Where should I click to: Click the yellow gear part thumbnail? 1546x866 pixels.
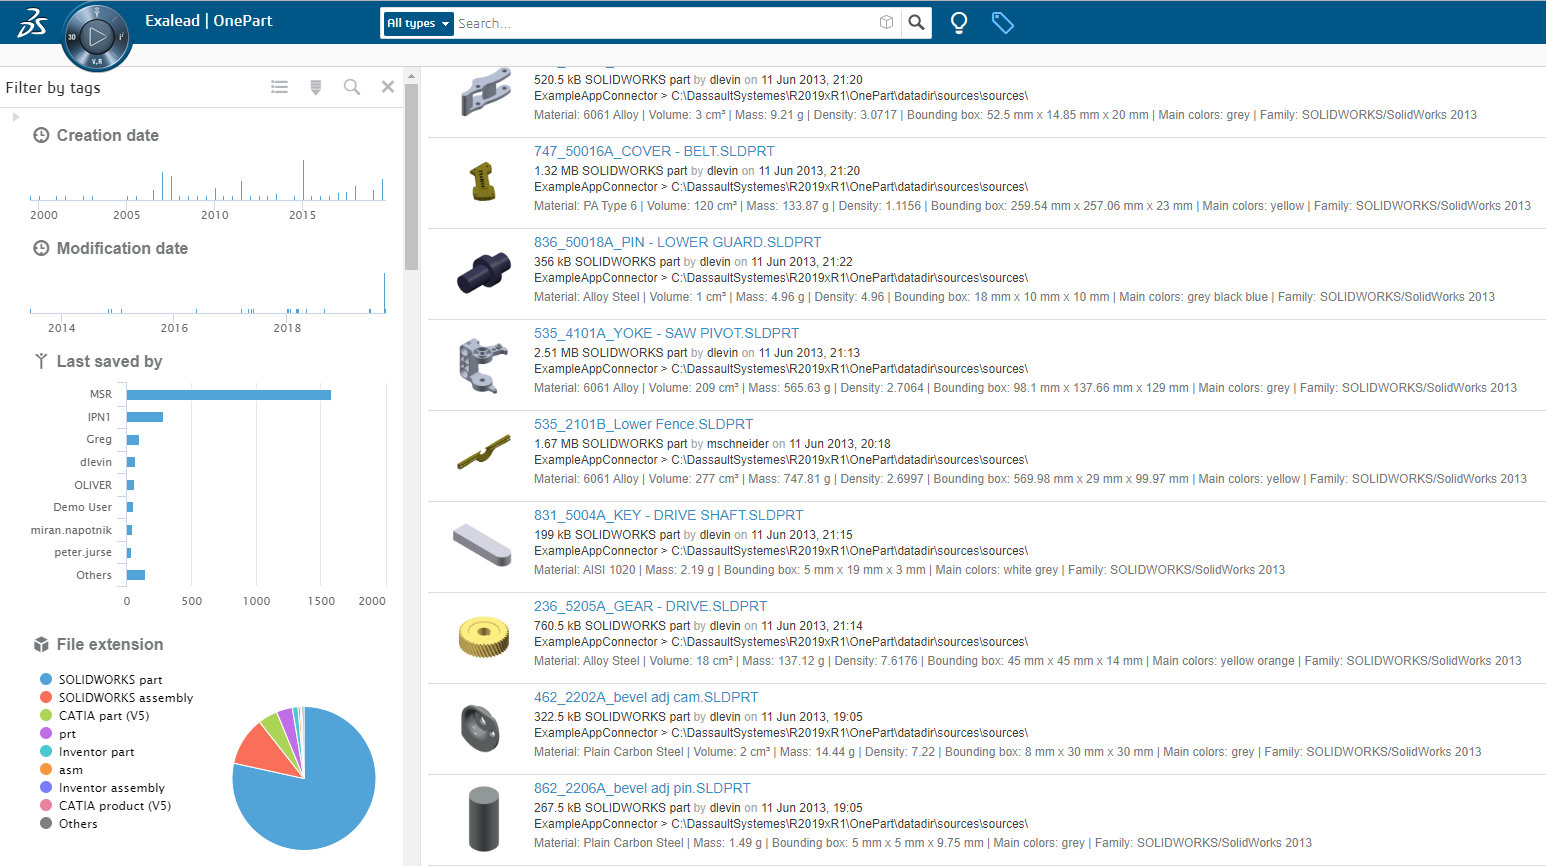484,636
